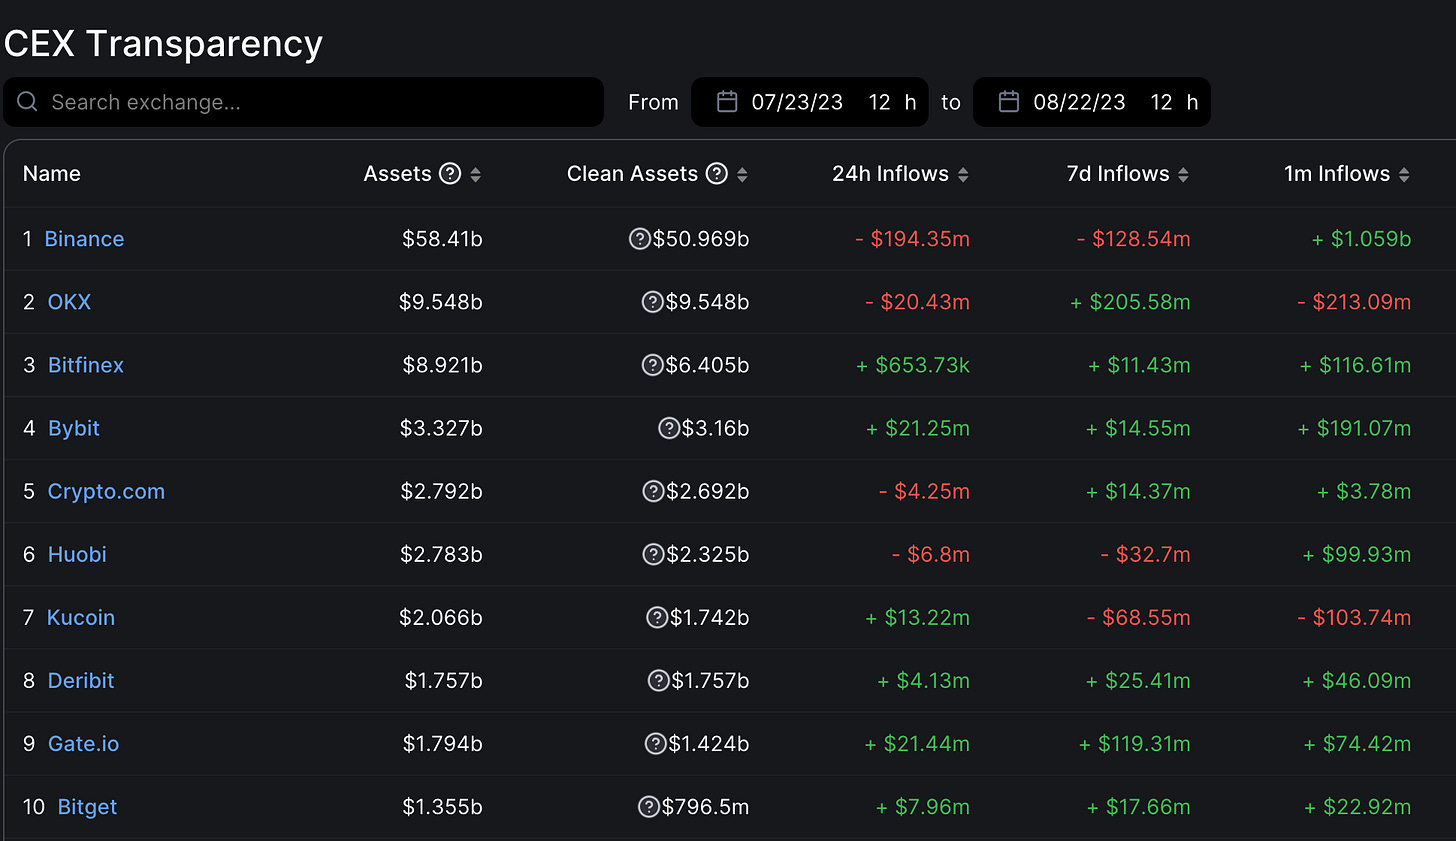
Task: Open the Deribit exchange link
Action: (x=81, y=680)
